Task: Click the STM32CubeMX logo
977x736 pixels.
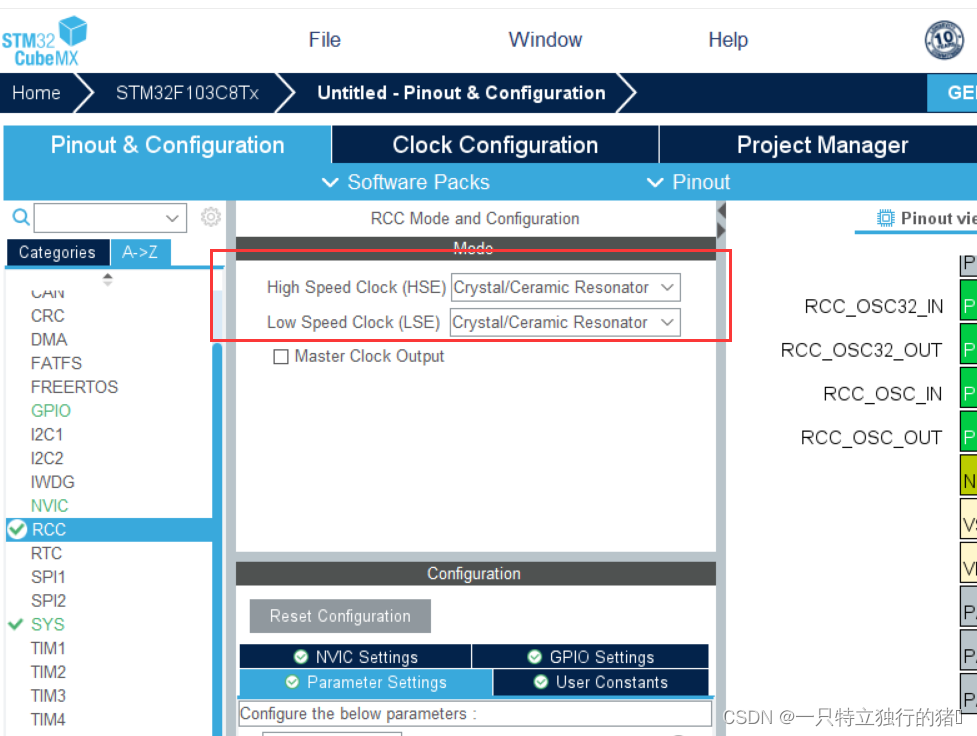Action: pyautogui.click(x=44, y=41)
